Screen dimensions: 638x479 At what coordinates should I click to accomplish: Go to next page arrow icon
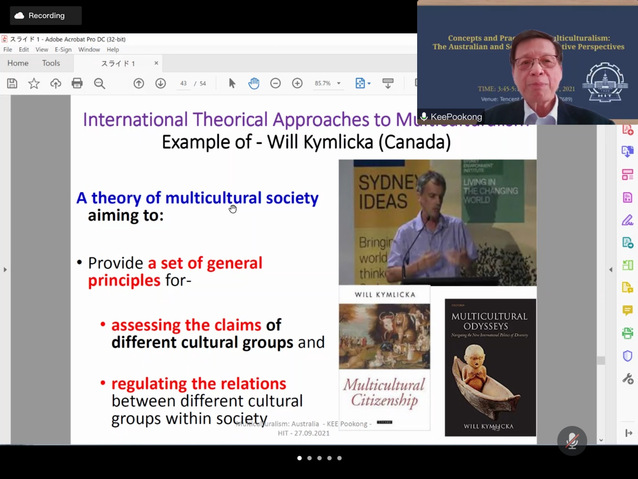point(160,83)
